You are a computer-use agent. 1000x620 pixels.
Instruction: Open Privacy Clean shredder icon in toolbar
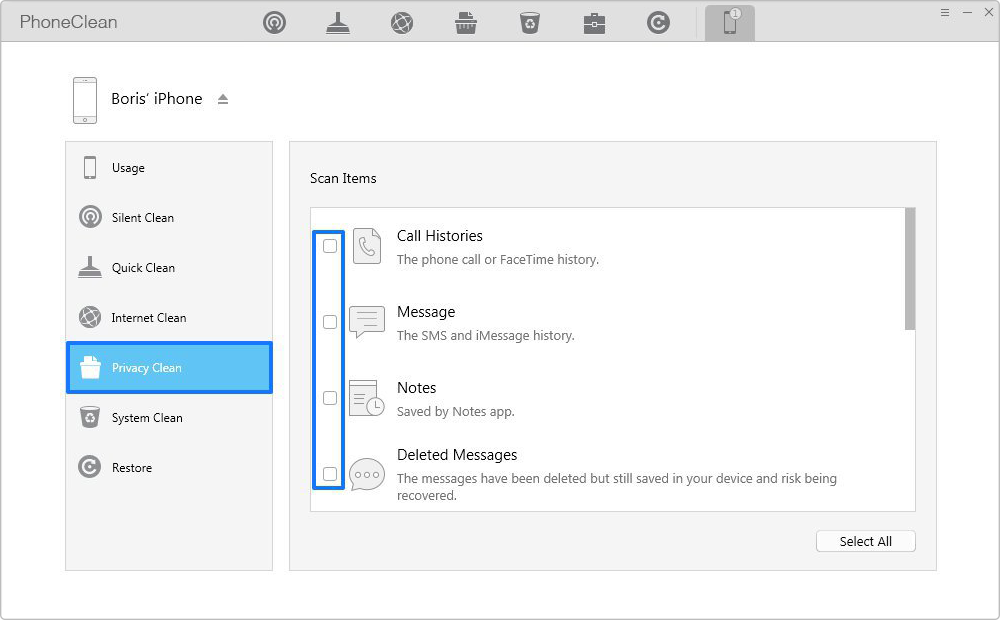click(x=466, y=22)
